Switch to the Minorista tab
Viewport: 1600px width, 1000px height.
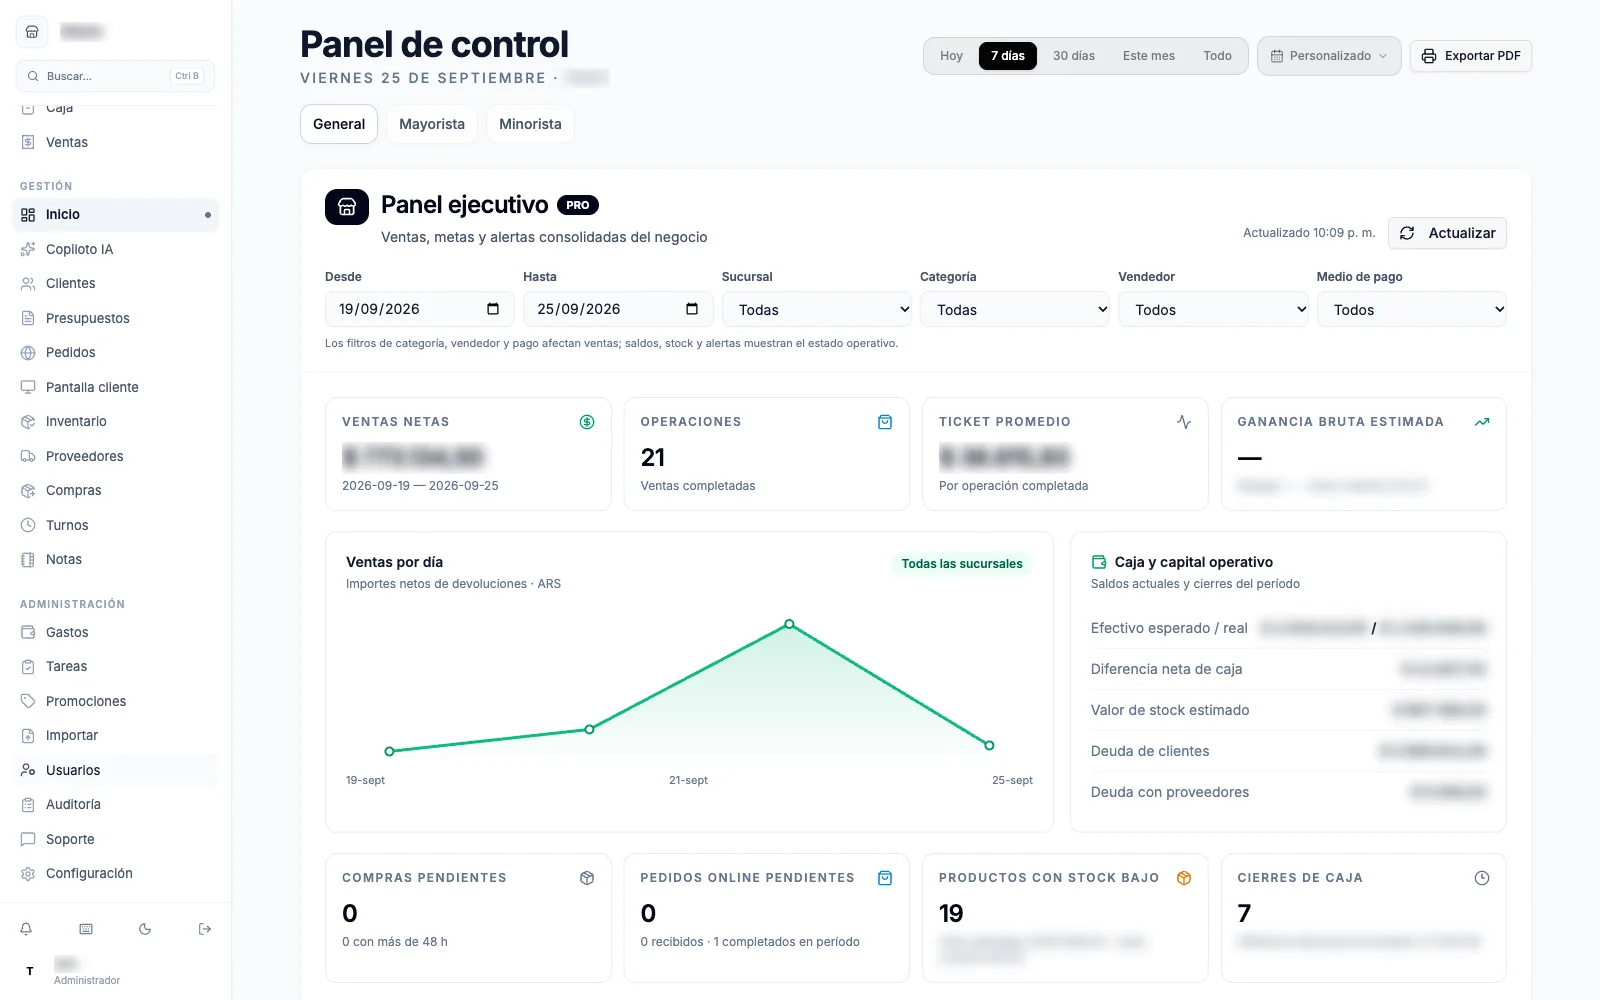[x=530, y=124]
